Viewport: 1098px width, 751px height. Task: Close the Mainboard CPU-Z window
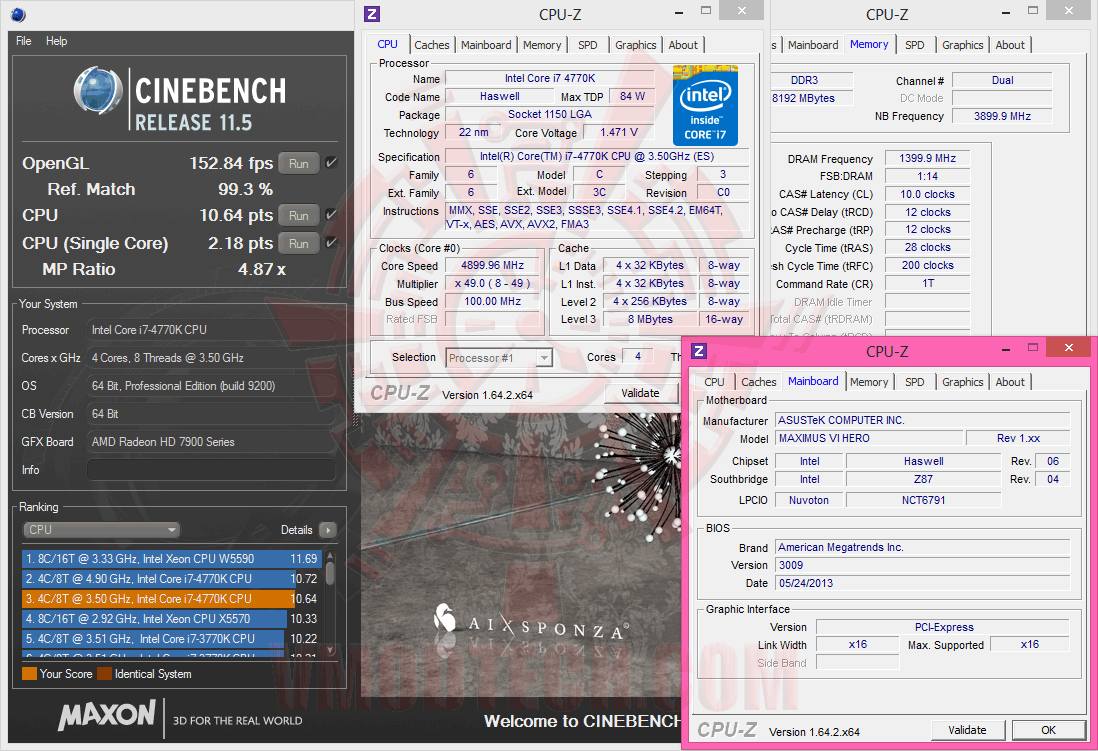1069,347
